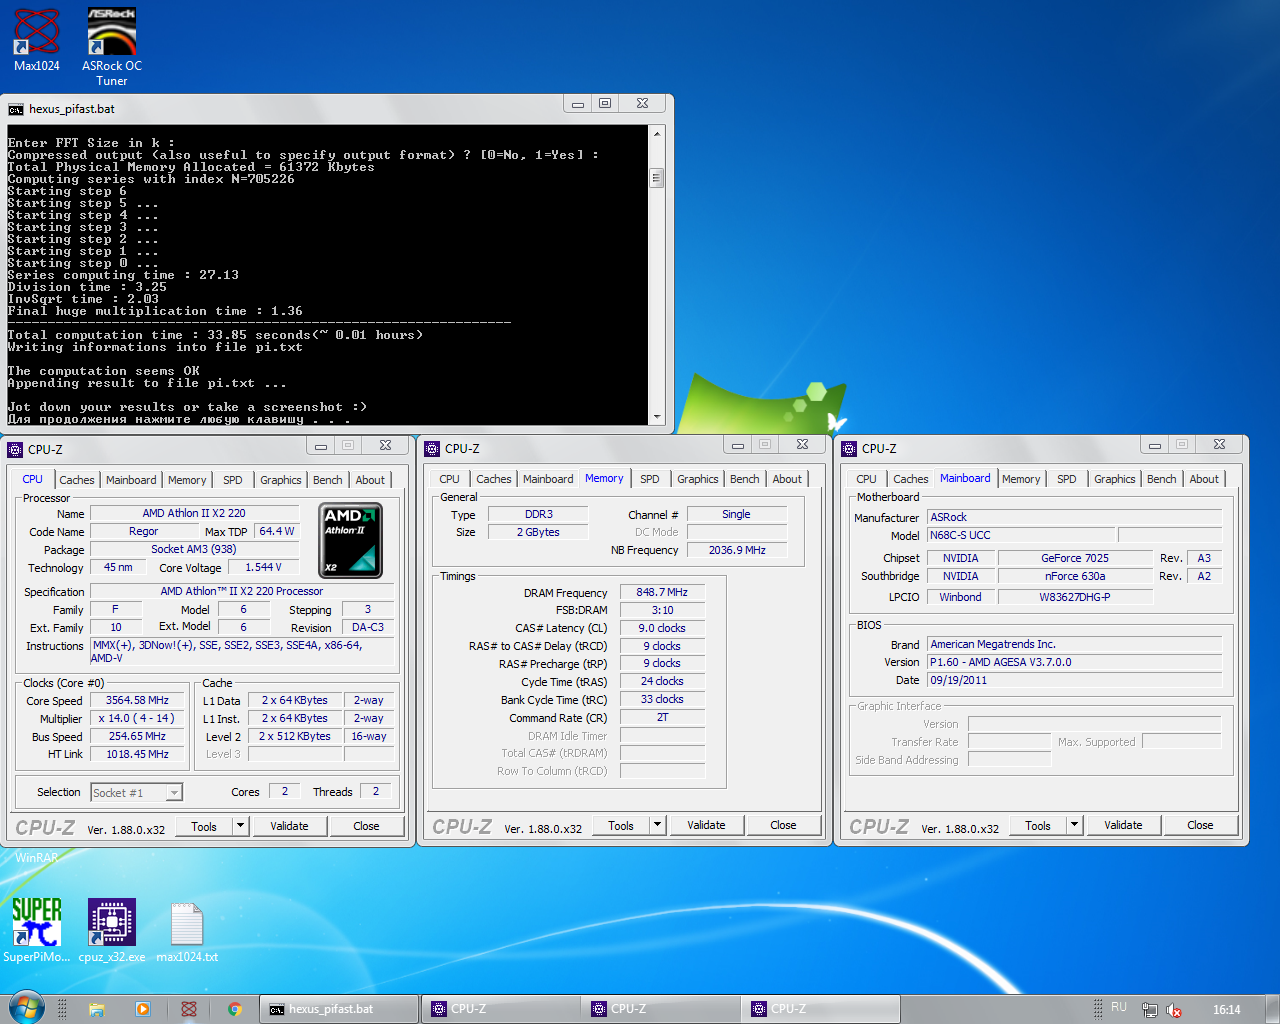Click the DRAM Frequency value 848.7 MHz
Screen dimensions: 1280x1024
pos(662,593)
